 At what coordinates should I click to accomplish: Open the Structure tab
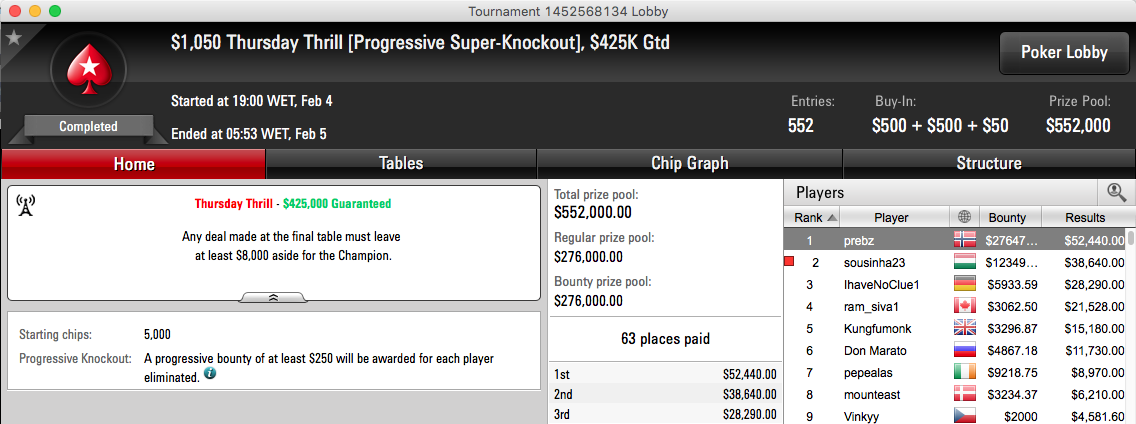pos(989,164)
